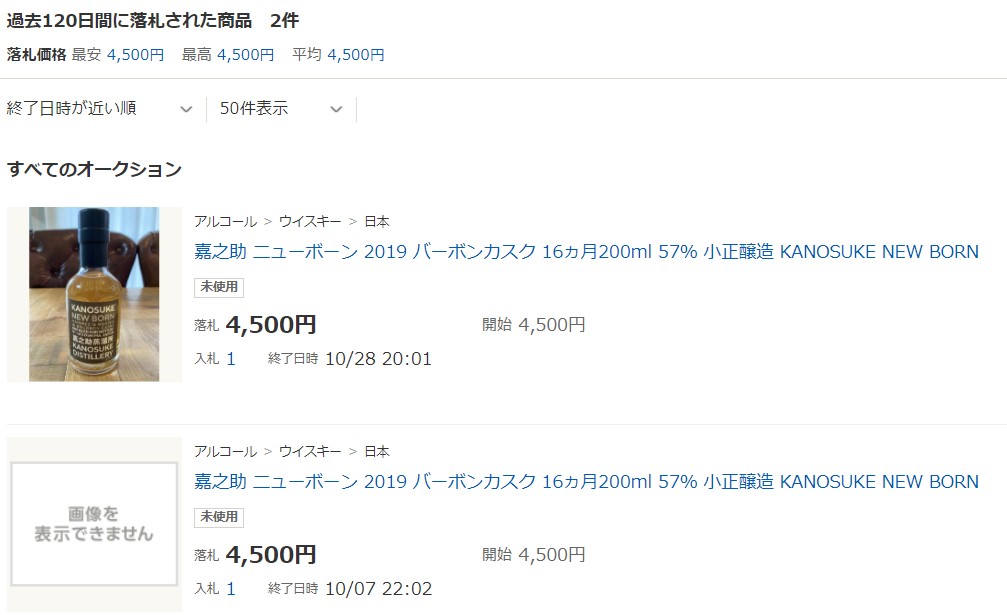Select the アルコール category in the first listing
Viewport: 1007px width, 615px height.
coord(225,221)
